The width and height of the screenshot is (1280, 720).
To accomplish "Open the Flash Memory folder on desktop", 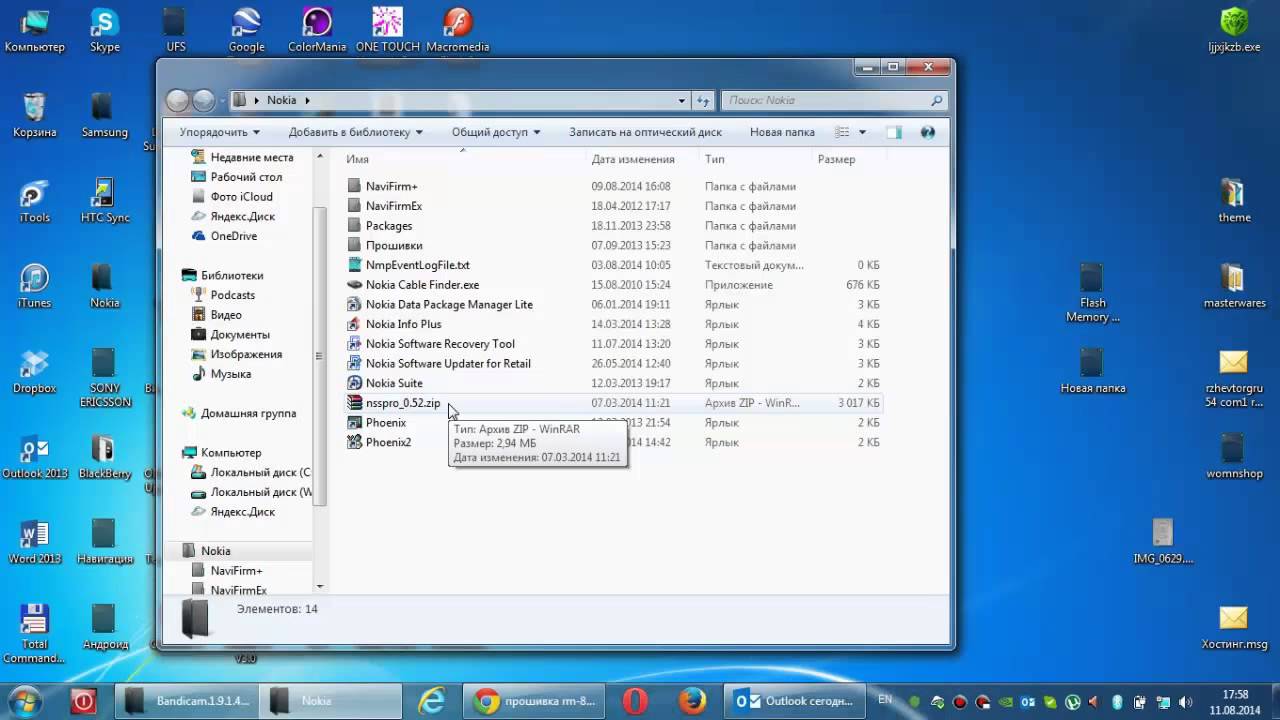I will tap(1092, 293).
